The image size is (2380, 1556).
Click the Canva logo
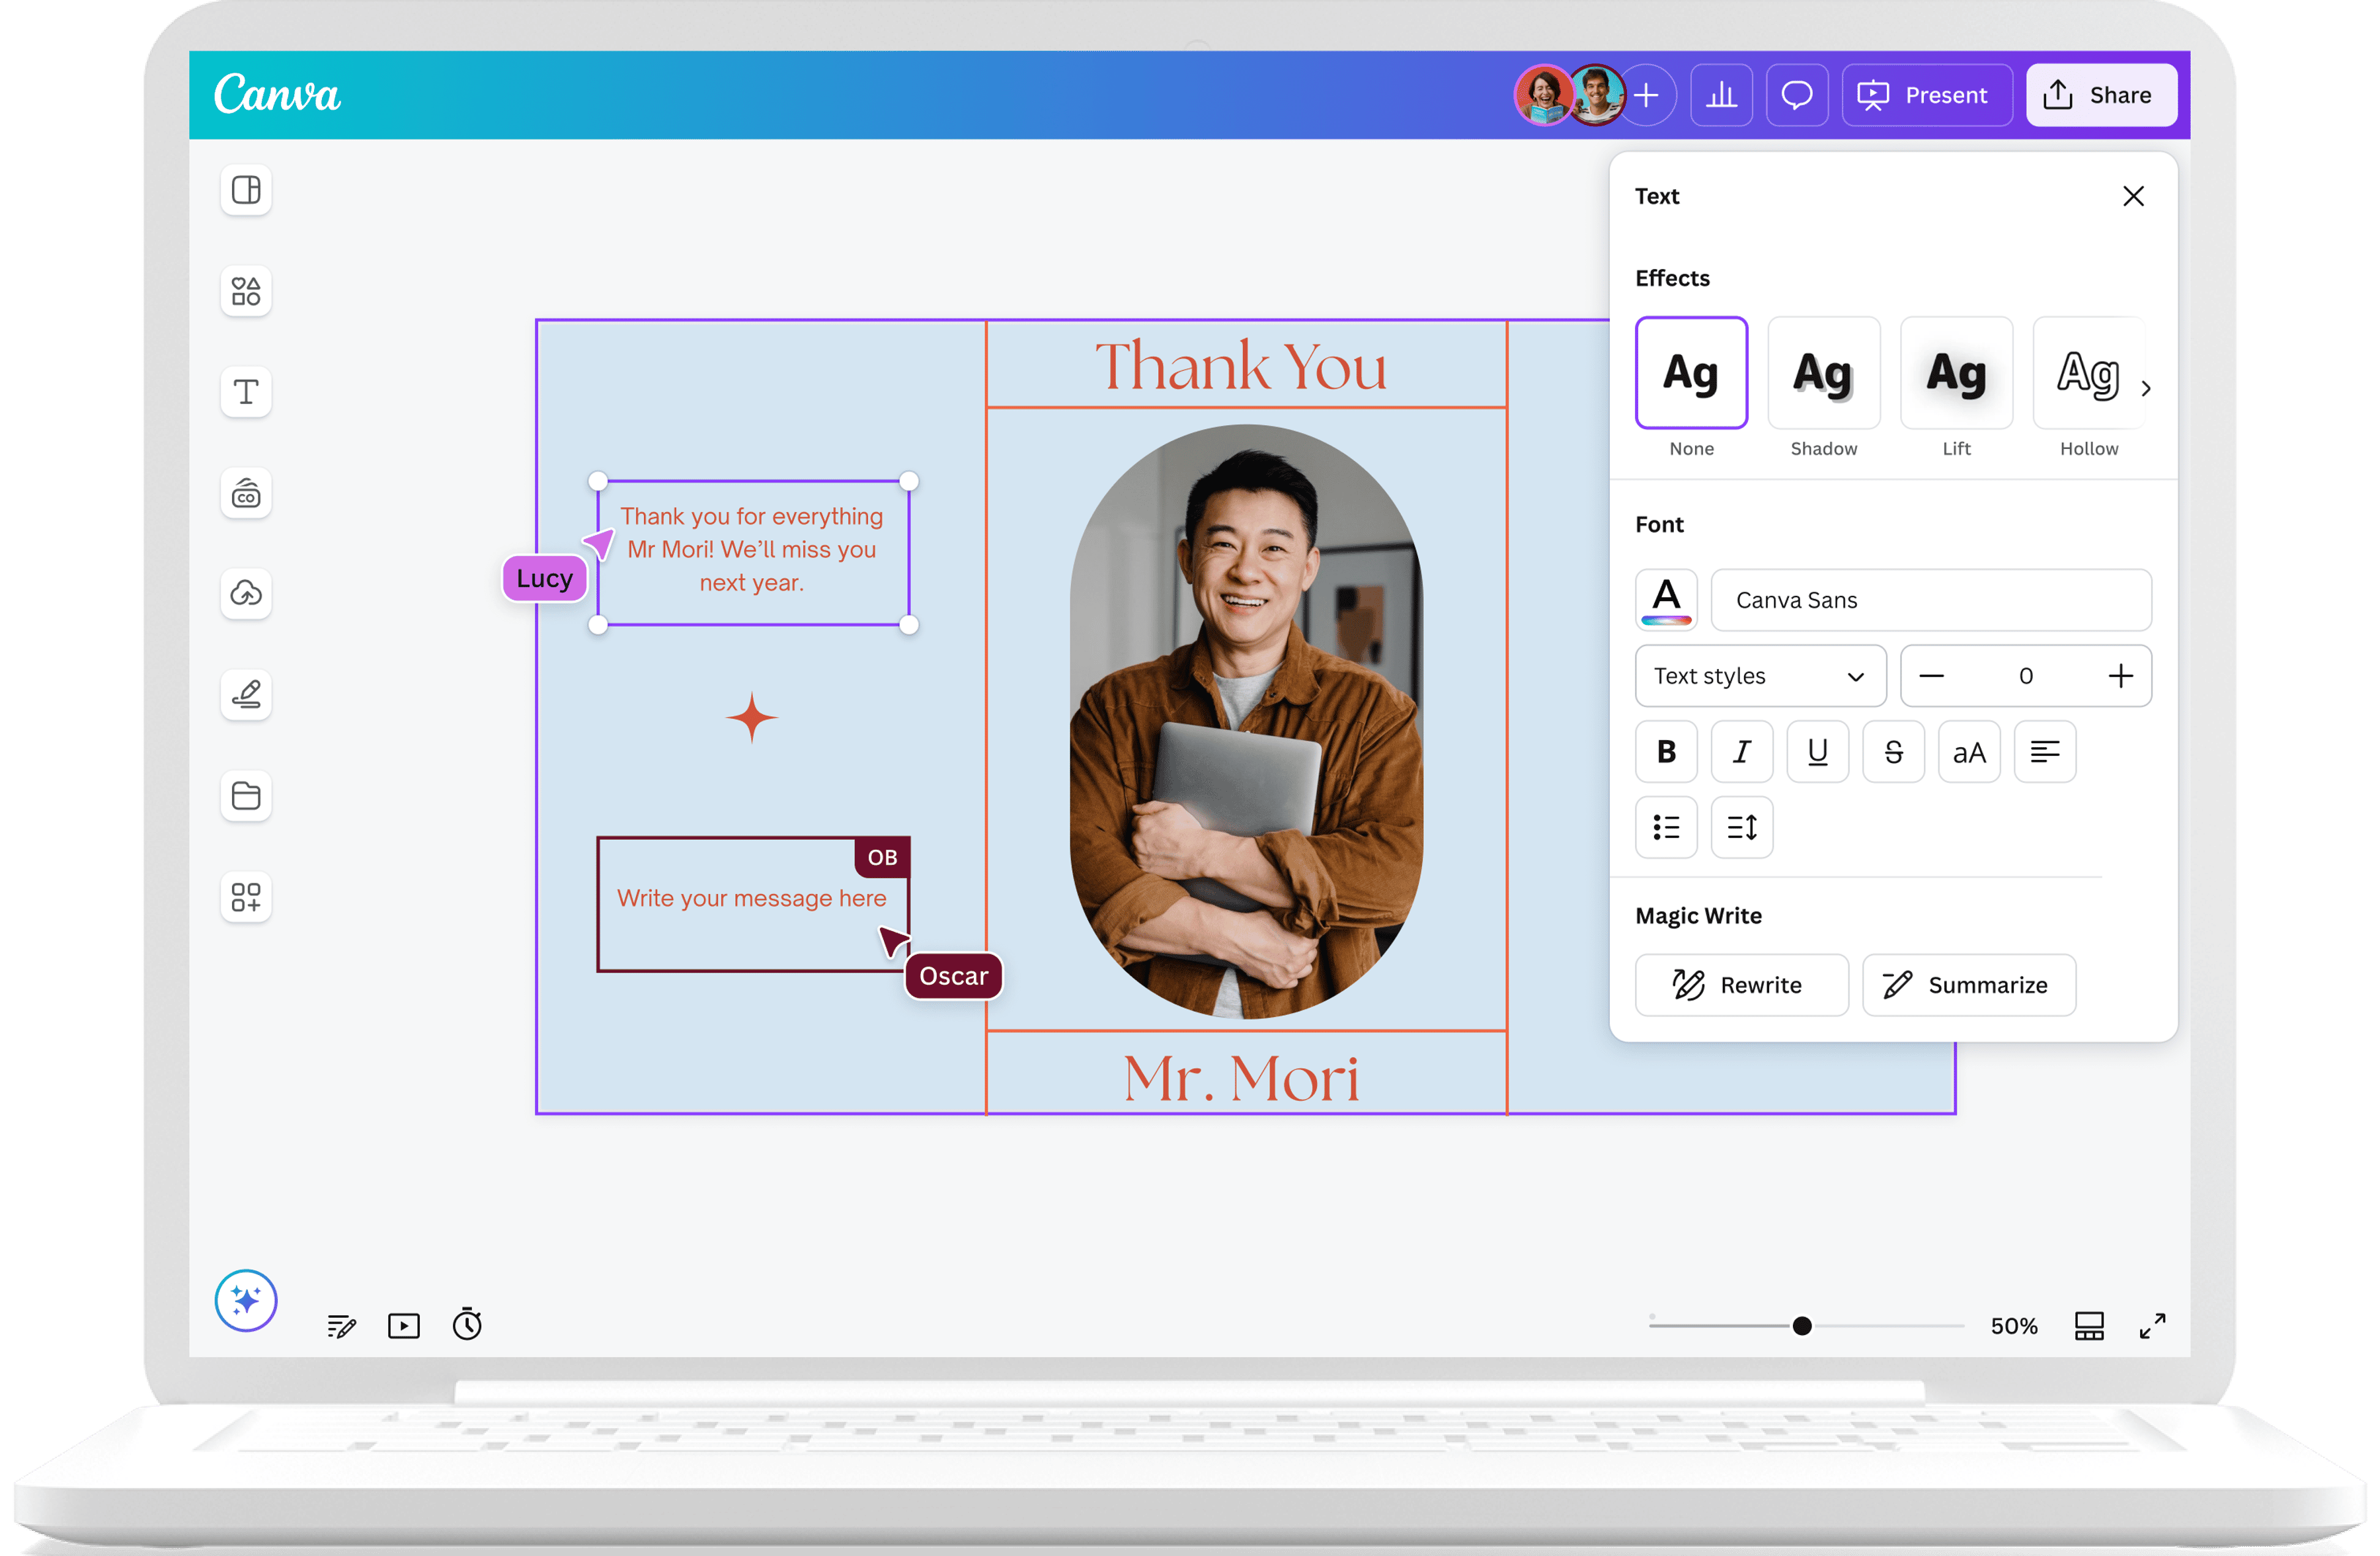tap(277, 94)
